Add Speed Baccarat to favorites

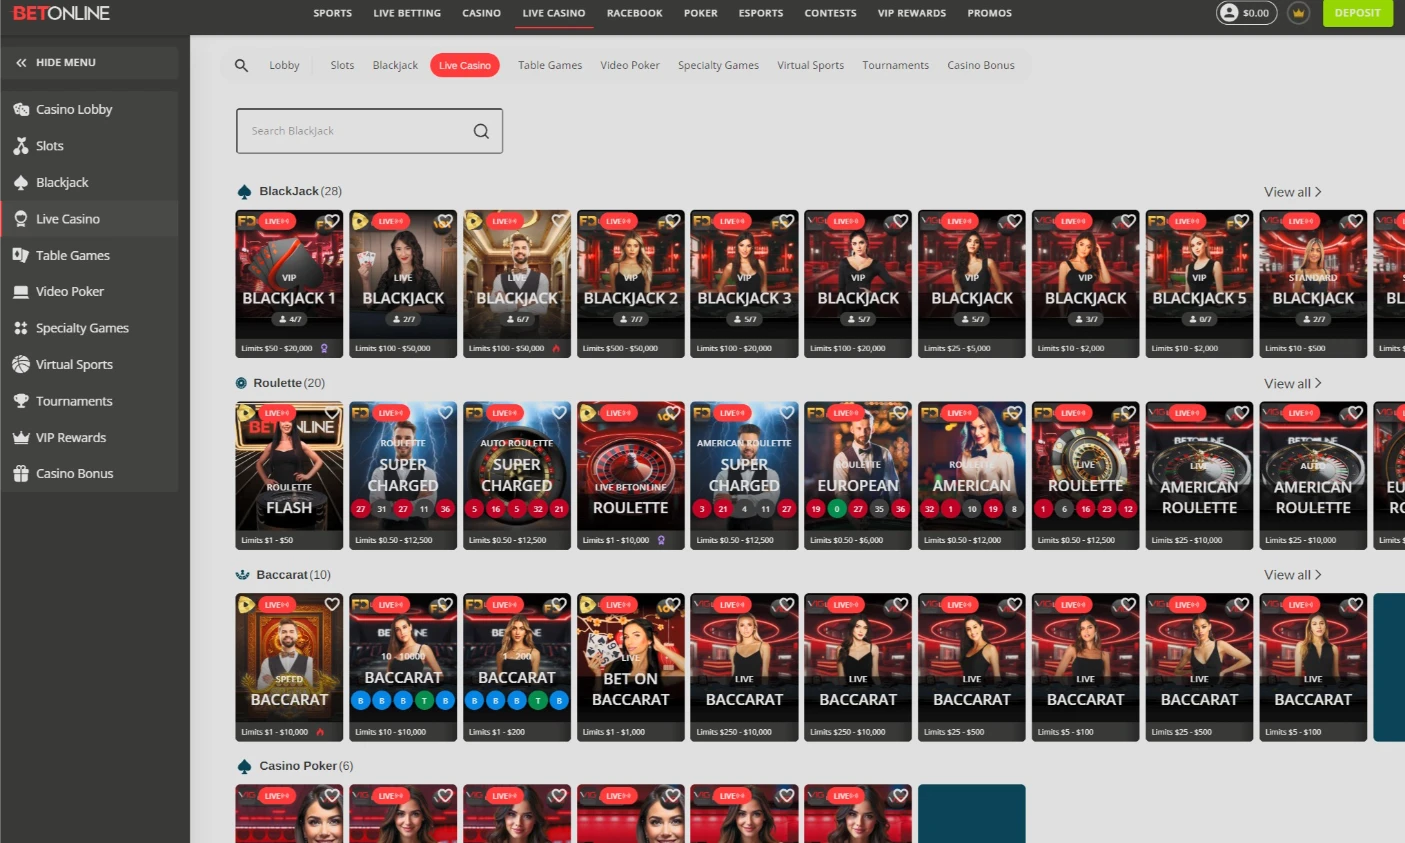[331, 604]
